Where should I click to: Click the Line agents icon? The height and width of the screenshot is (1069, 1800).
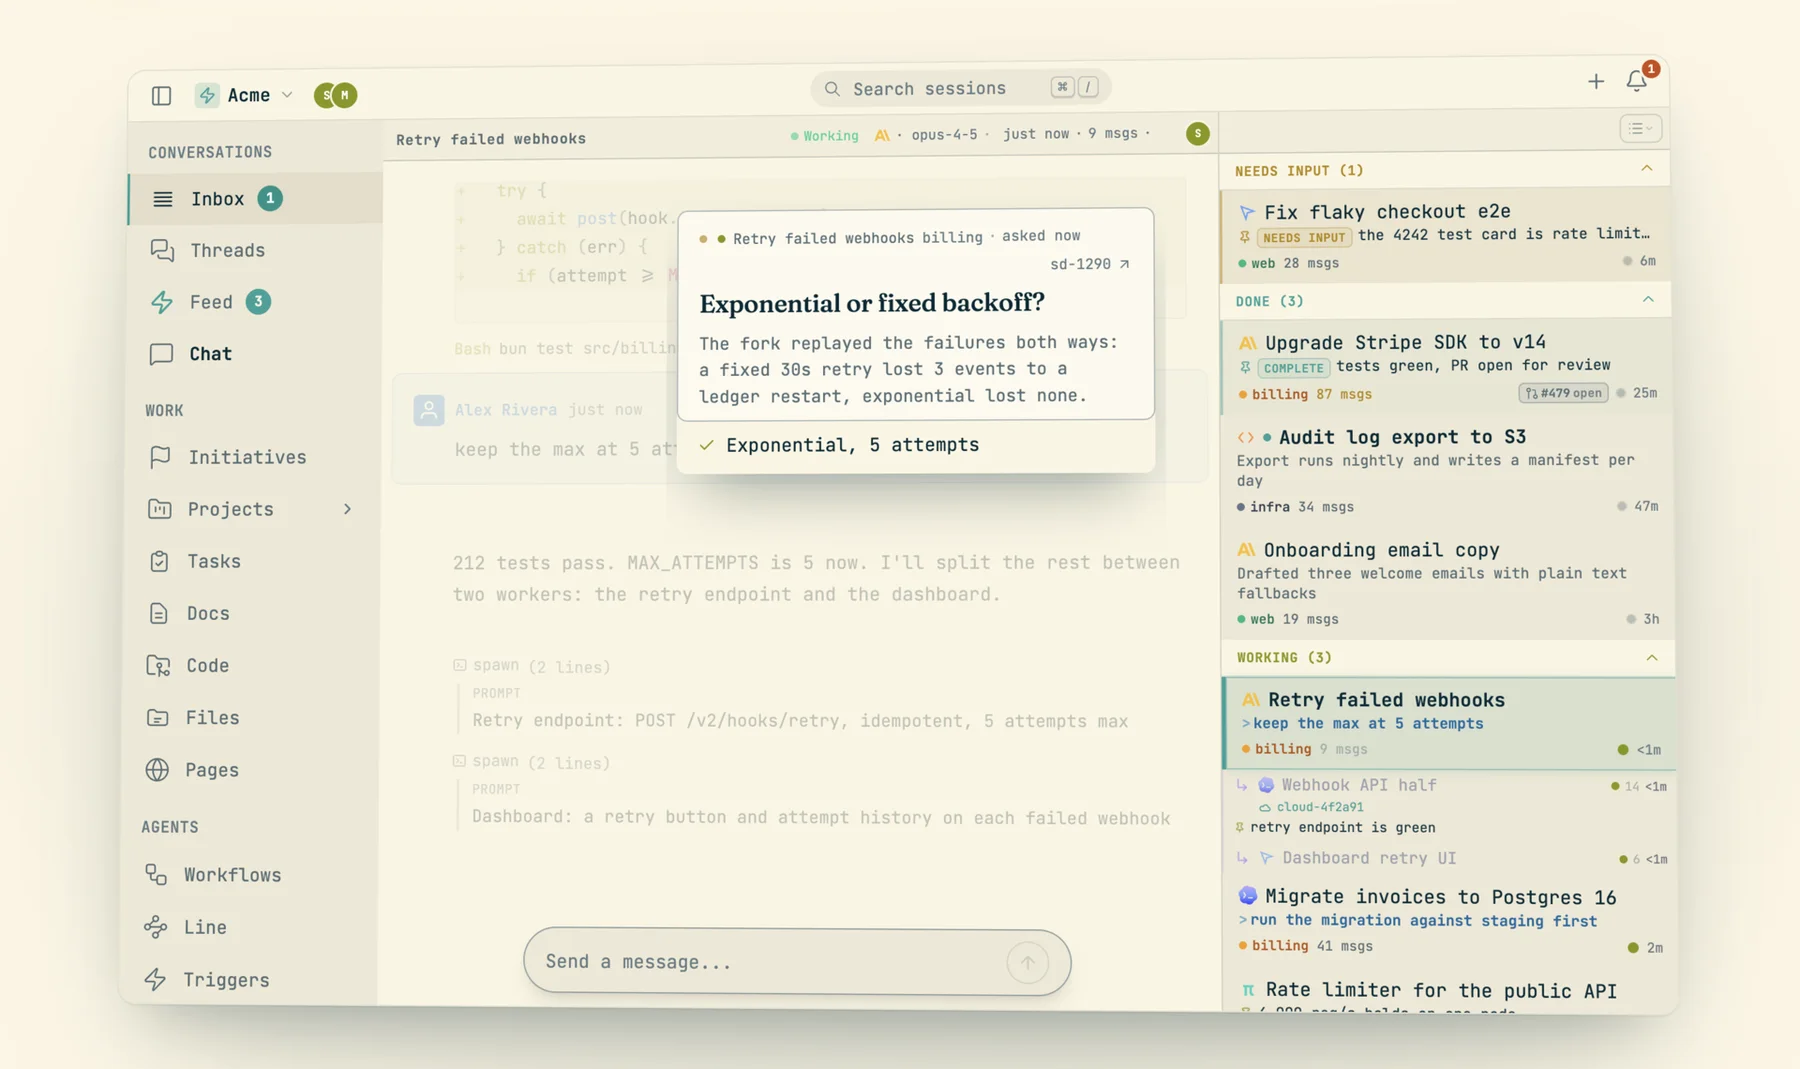156,927
